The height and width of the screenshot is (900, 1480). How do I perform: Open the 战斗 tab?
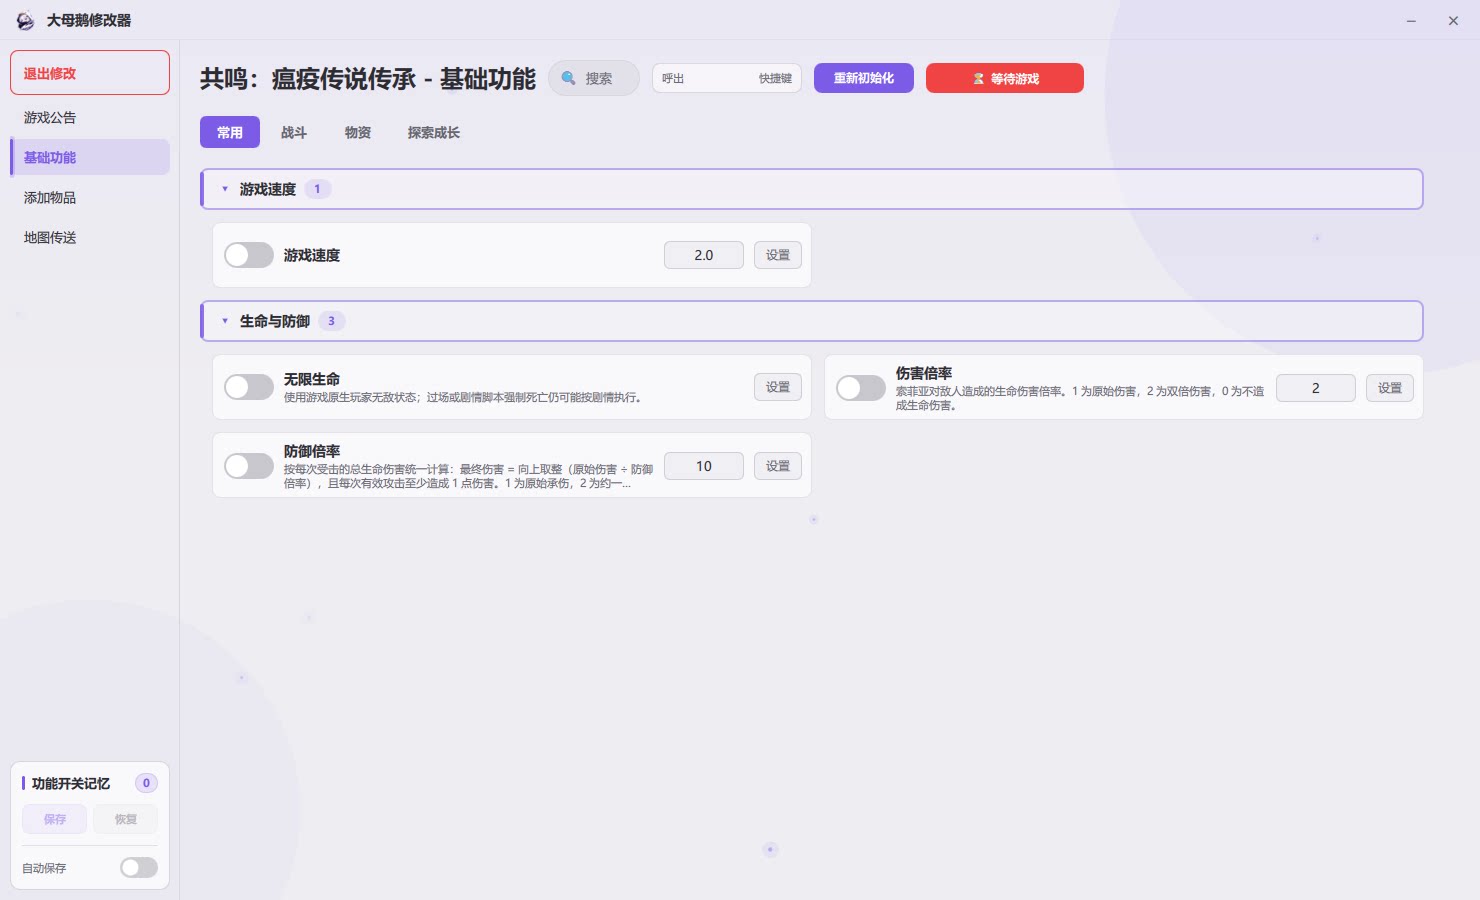click(x=294, y=132)
